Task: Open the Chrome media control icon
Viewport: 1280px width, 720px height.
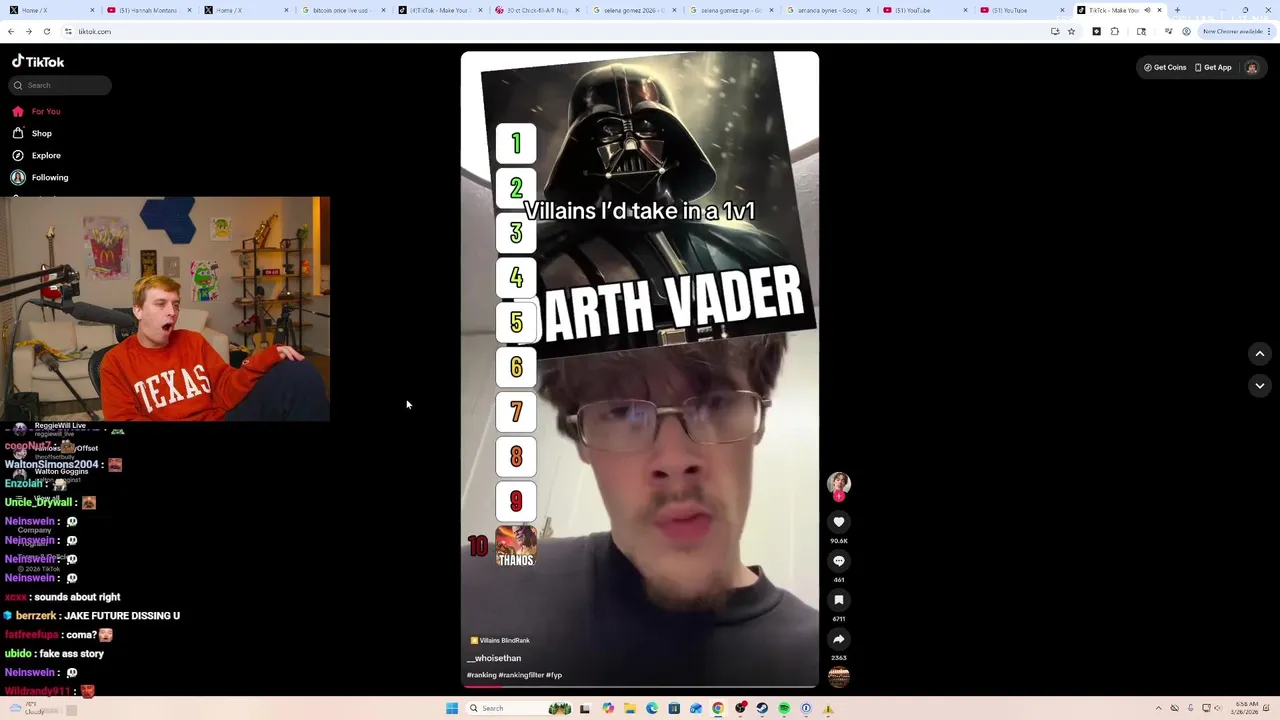Action: [1168, 31]
